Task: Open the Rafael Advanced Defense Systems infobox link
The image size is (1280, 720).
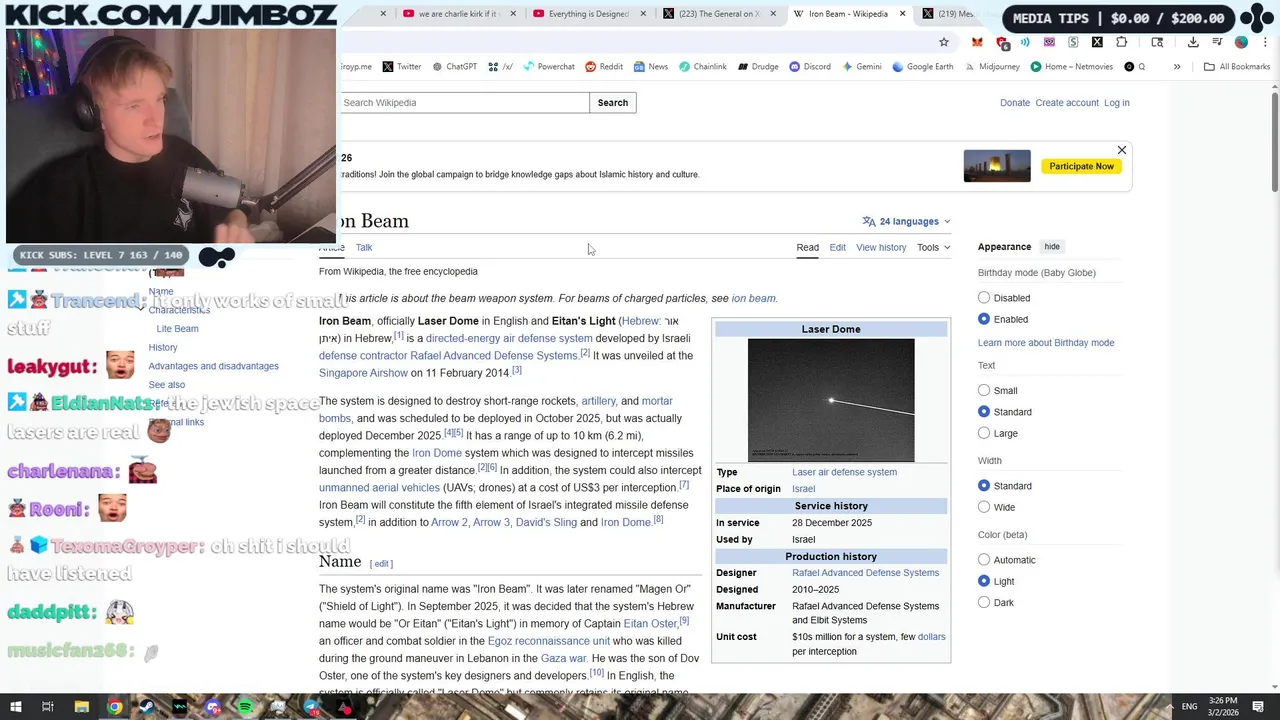Action: (x=865, y=573)
